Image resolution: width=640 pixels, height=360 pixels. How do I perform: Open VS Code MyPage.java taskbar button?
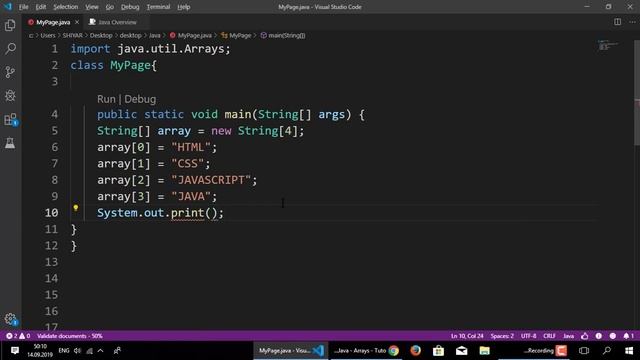290,350
